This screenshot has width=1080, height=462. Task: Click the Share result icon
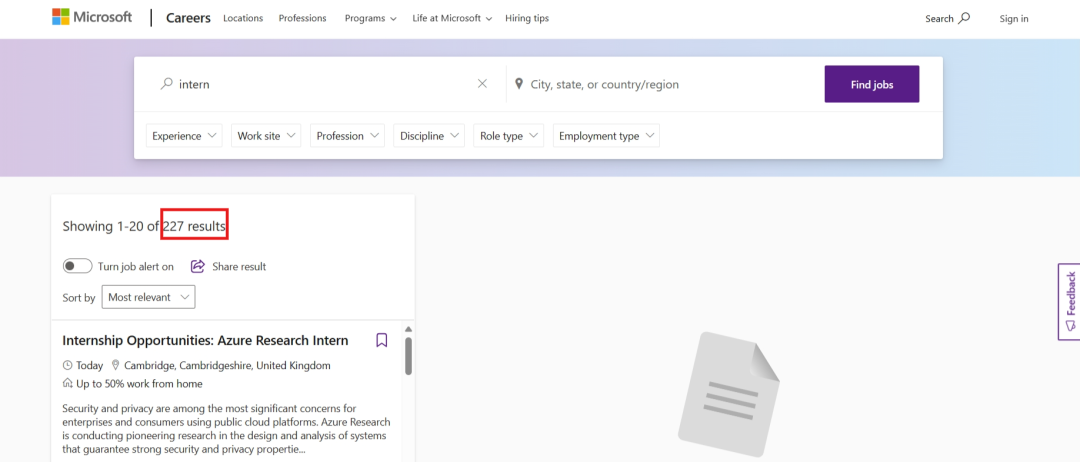198,266
